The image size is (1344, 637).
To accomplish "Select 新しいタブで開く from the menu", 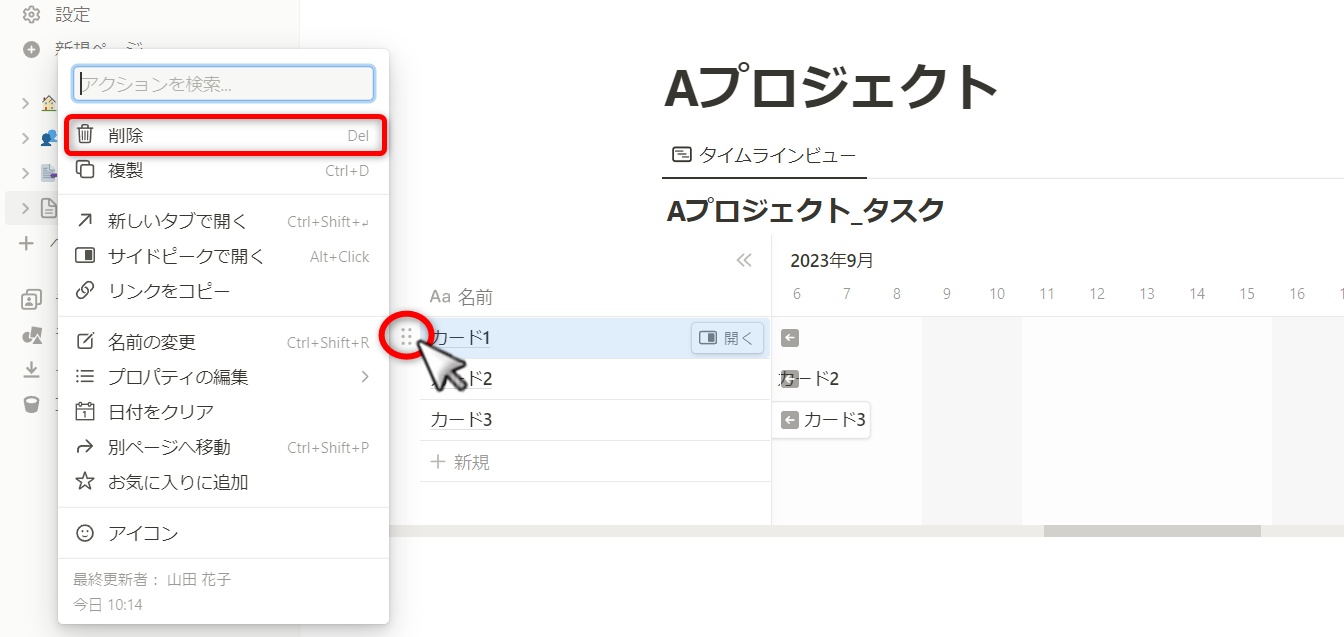I will 177,221.
